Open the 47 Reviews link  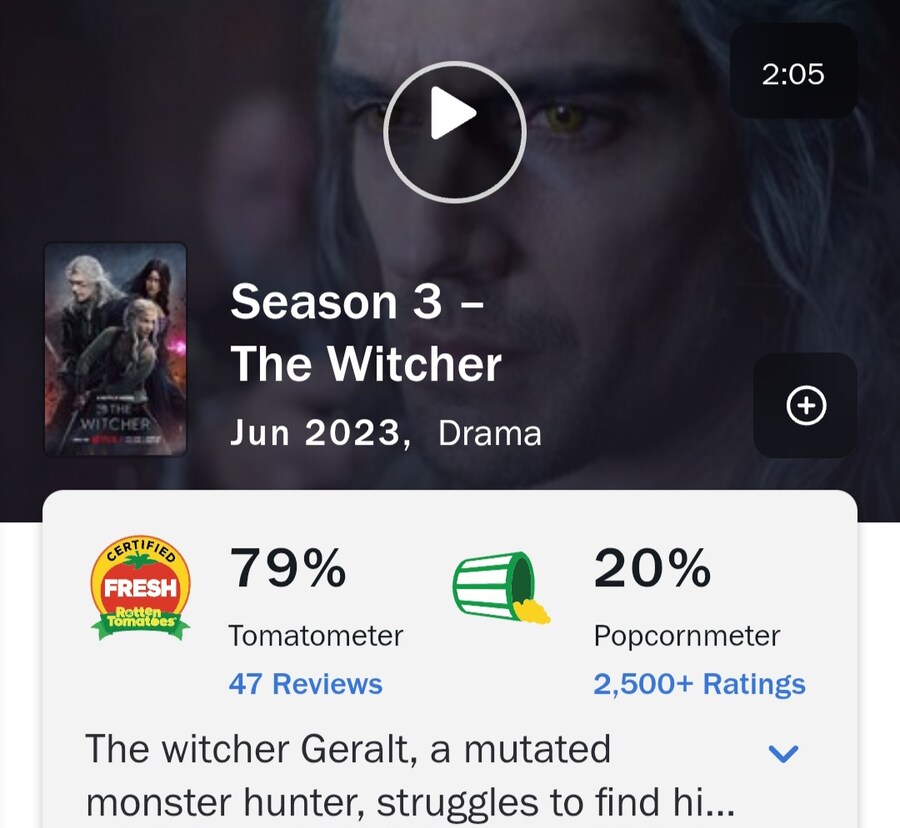tap(305, 684)
